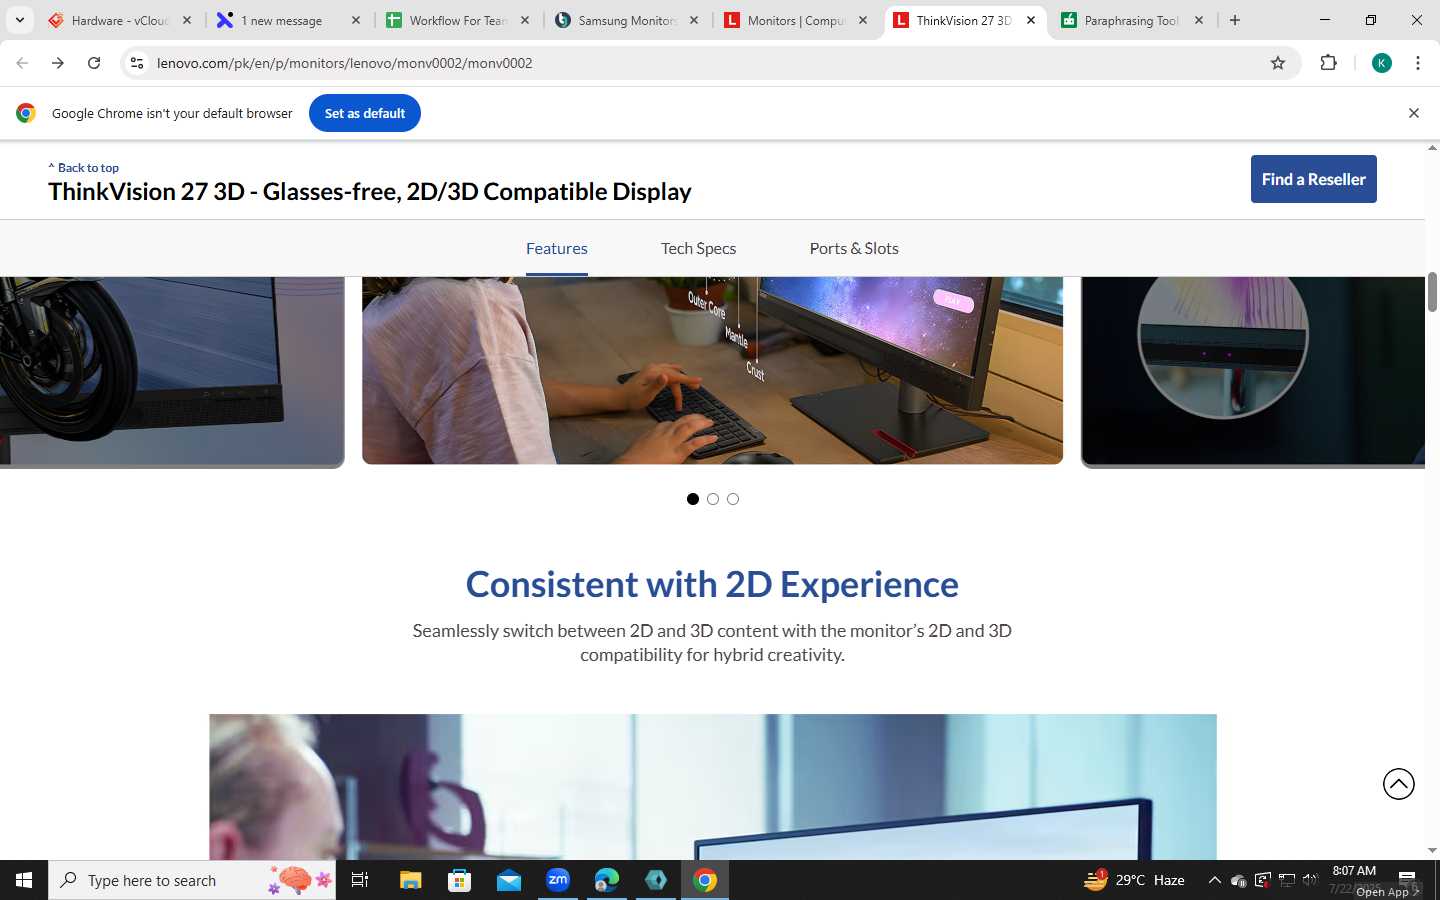This screenshot has width=1440, height=900.
Task: Click the Type here to search box
Action: [x=192, y=880]
